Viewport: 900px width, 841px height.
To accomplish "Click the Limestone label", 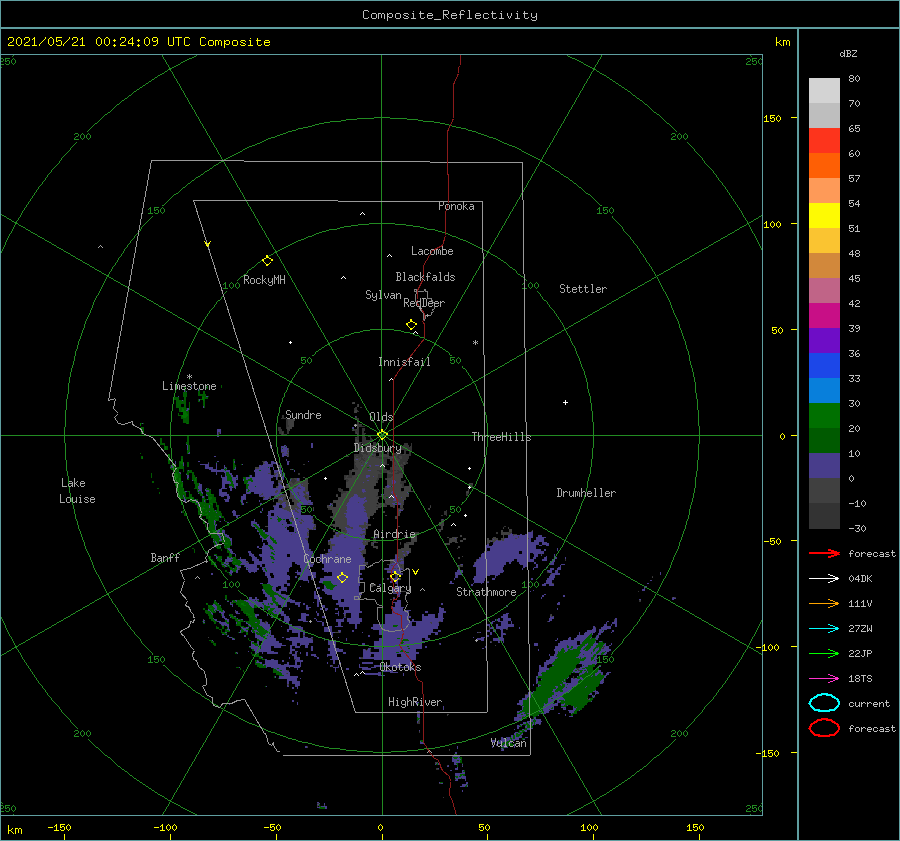I will tap(189, 386).
